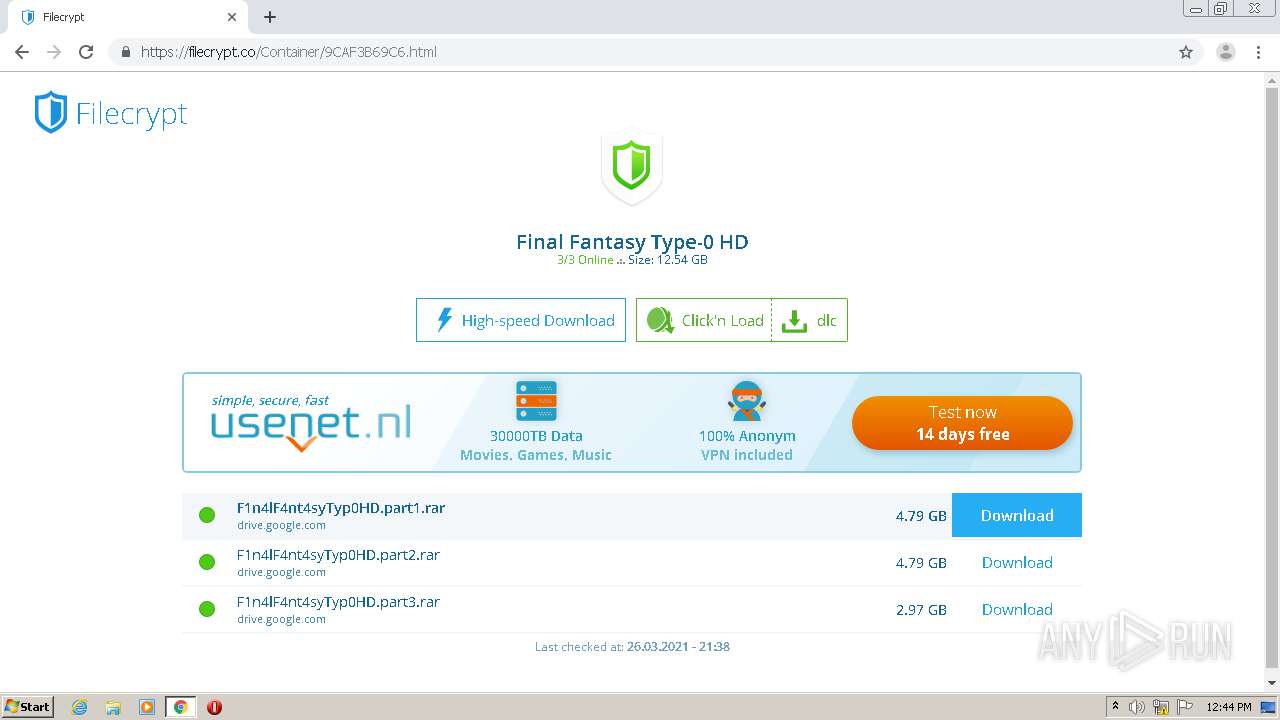Screen dimensions: 1280x720
Task: Click the Test now 14 days free button
Action: coord(962,423)
